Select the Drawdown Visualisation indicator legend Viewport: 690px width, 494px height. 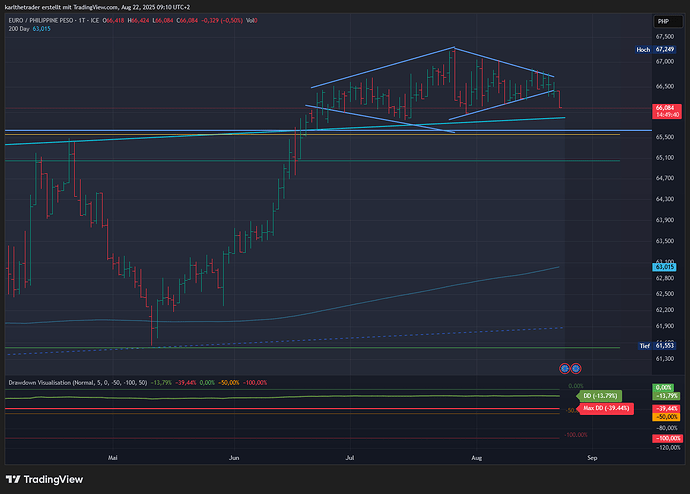pos(47,382)
